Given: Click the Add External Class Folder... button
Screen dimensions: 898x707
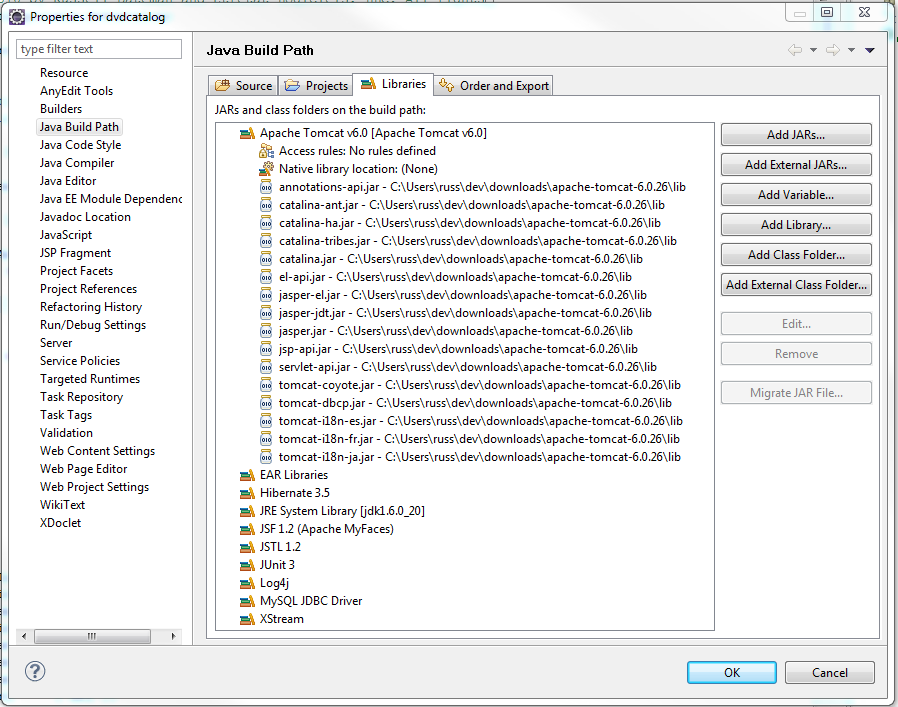Looking at the screenshot, I should click(x=796, y=285).
